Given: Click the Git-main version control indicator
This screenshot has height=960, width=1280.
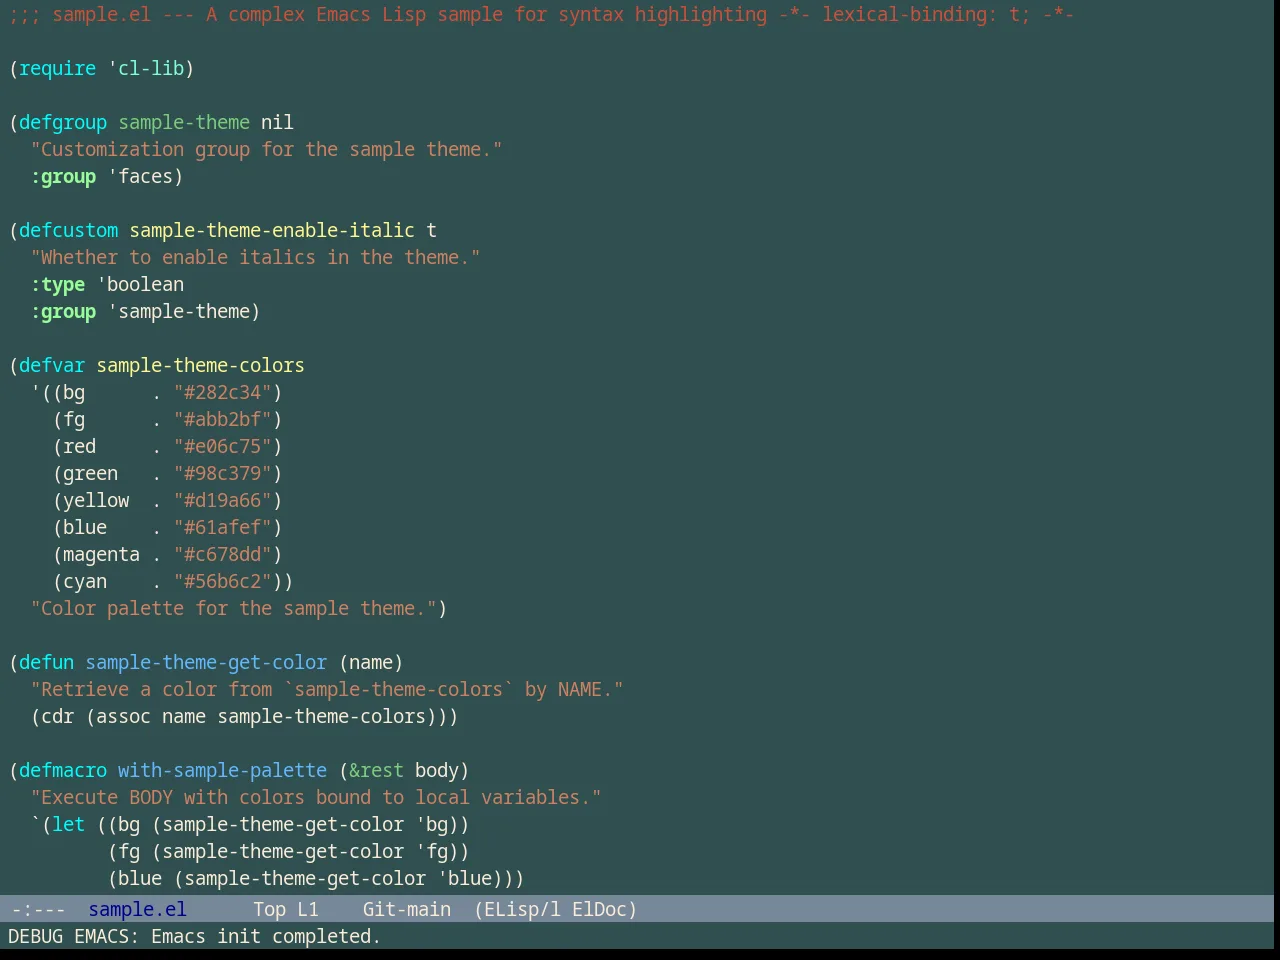Looking at the screenshot, I should [x=406, y=909].
